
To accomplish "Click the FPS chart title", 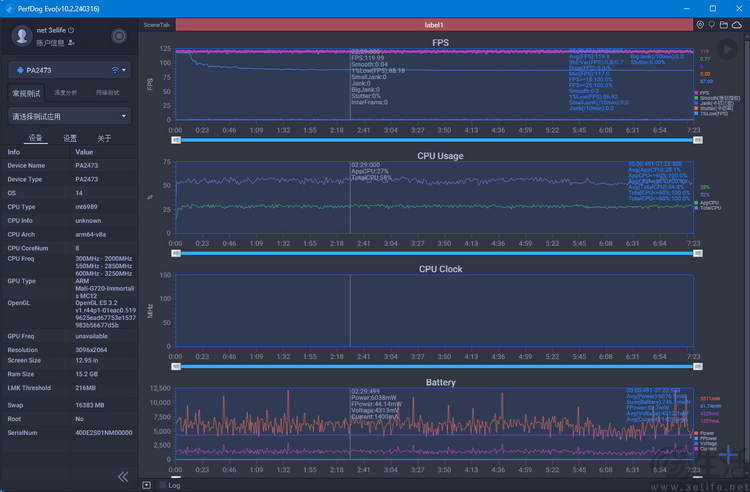I will coord(441,43).
